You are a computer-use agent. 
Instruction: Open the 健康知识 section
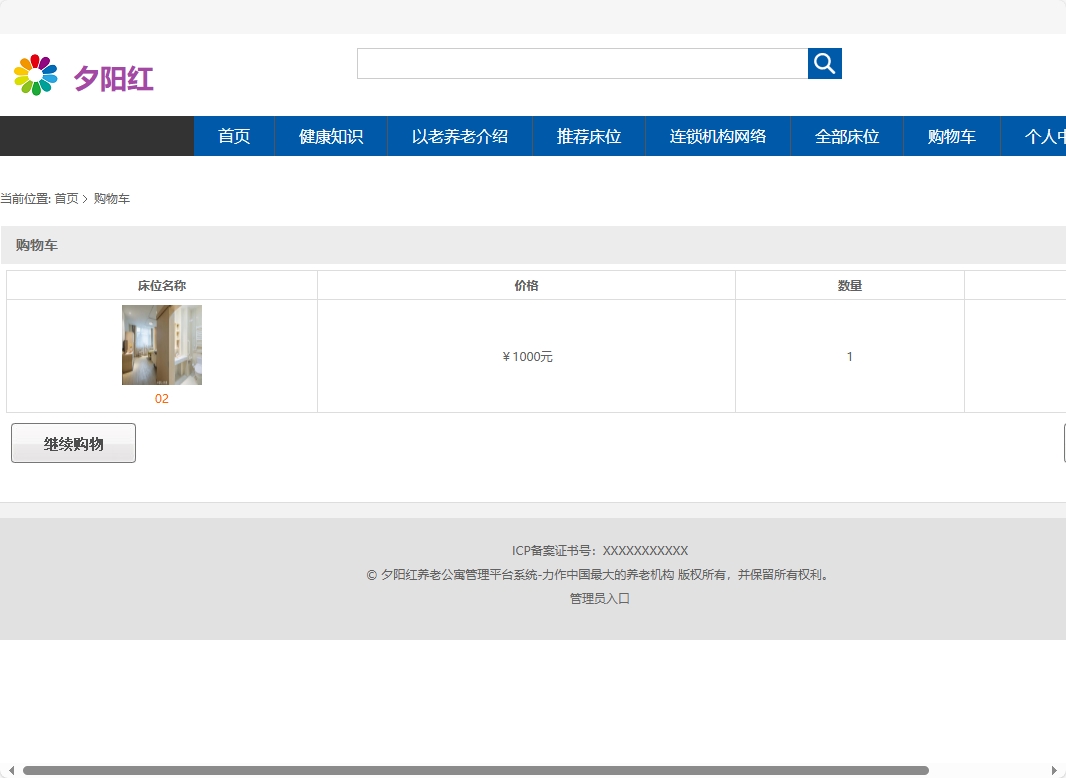tap(330, 136)
